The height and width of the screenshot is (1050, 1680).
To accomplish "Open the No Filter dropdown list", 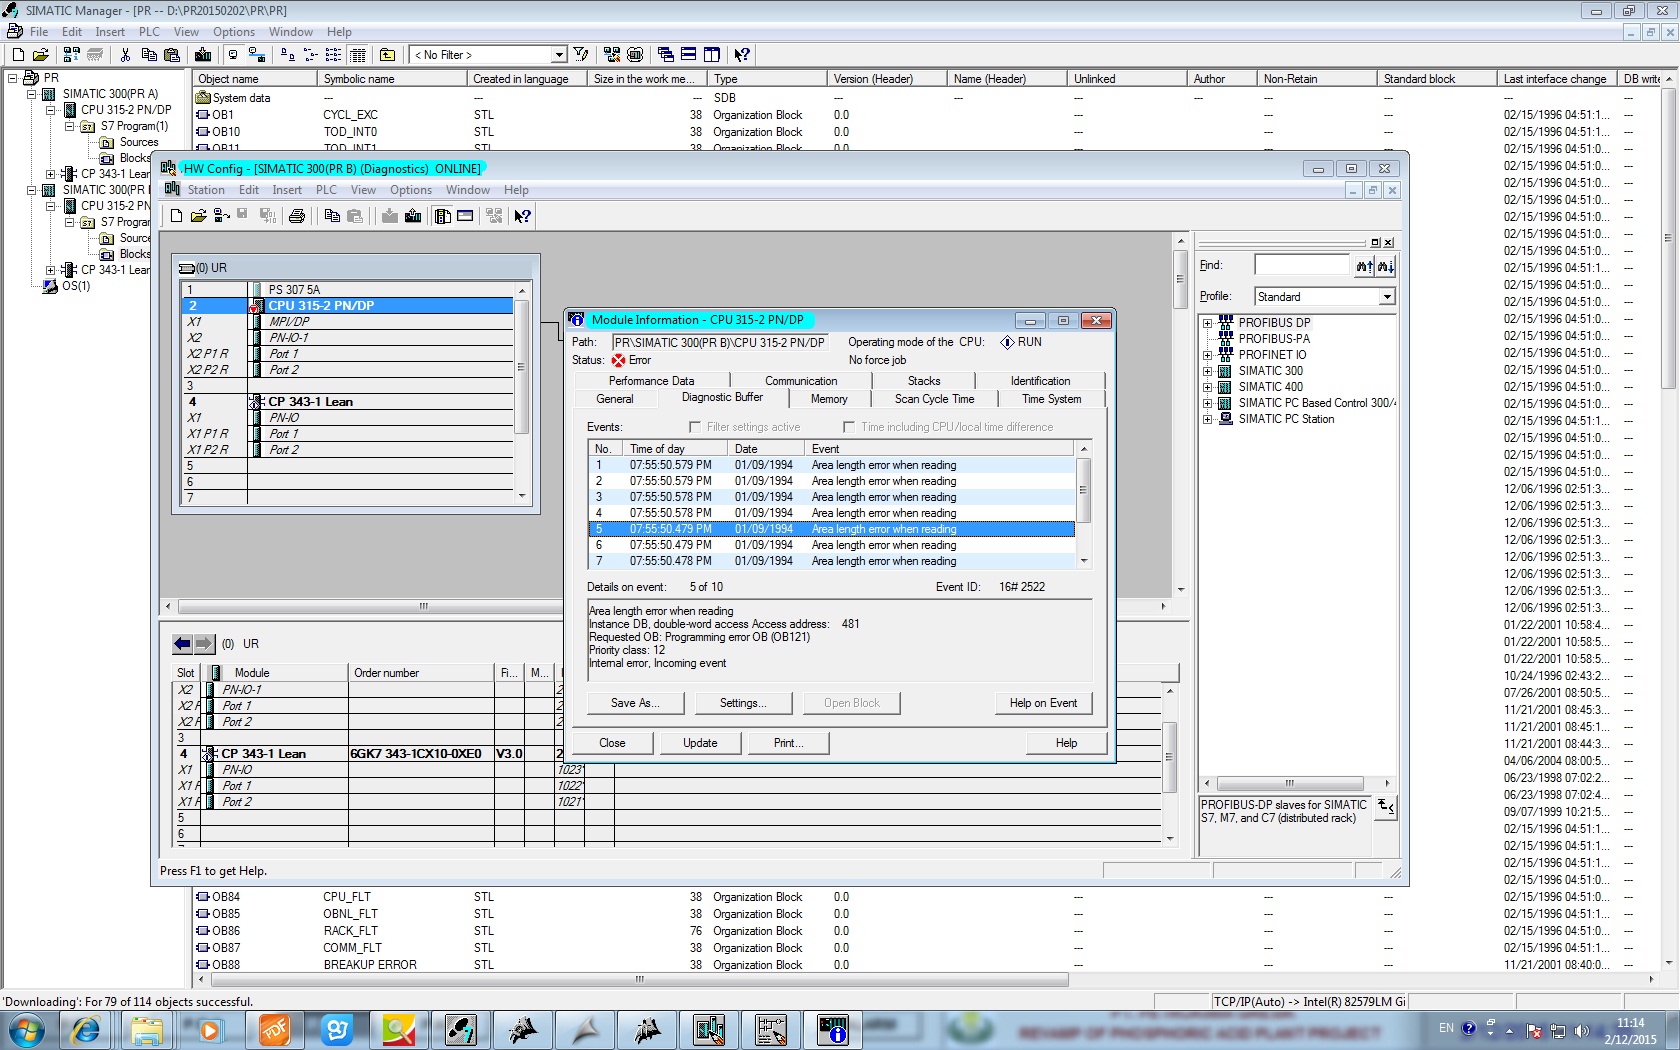I will point(559,55).
